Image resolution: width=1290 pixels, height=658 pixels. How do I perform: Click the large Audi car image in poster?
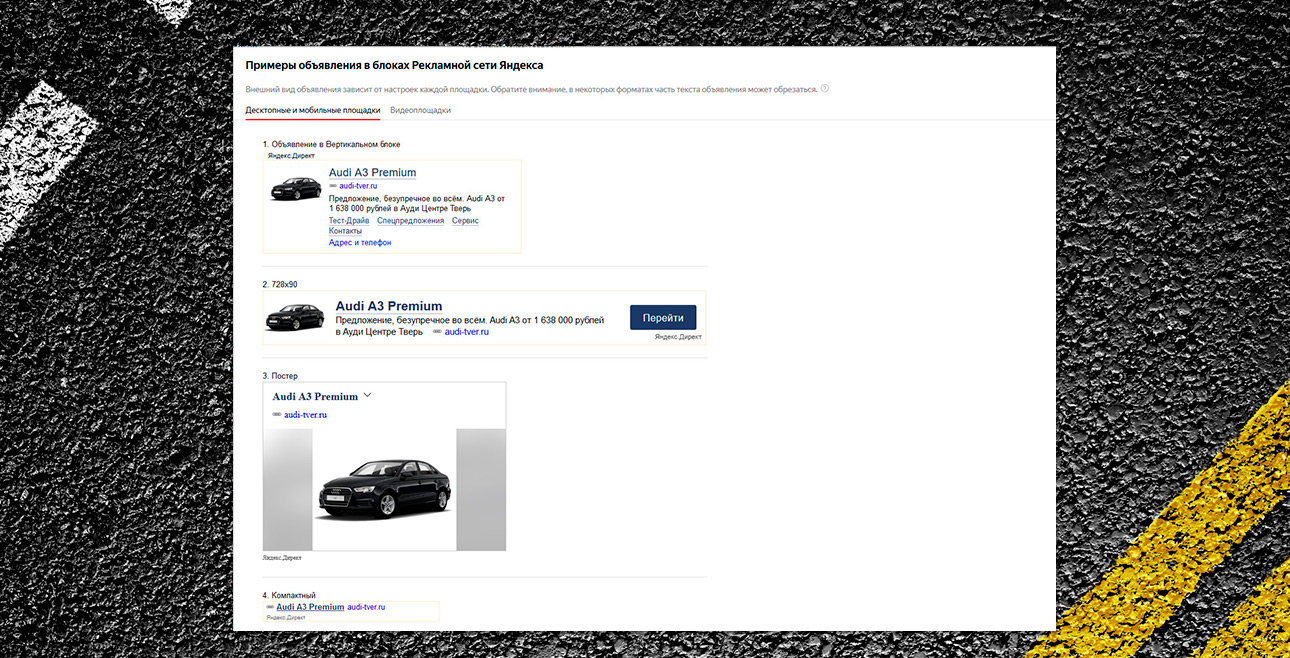tap(384, 490)
